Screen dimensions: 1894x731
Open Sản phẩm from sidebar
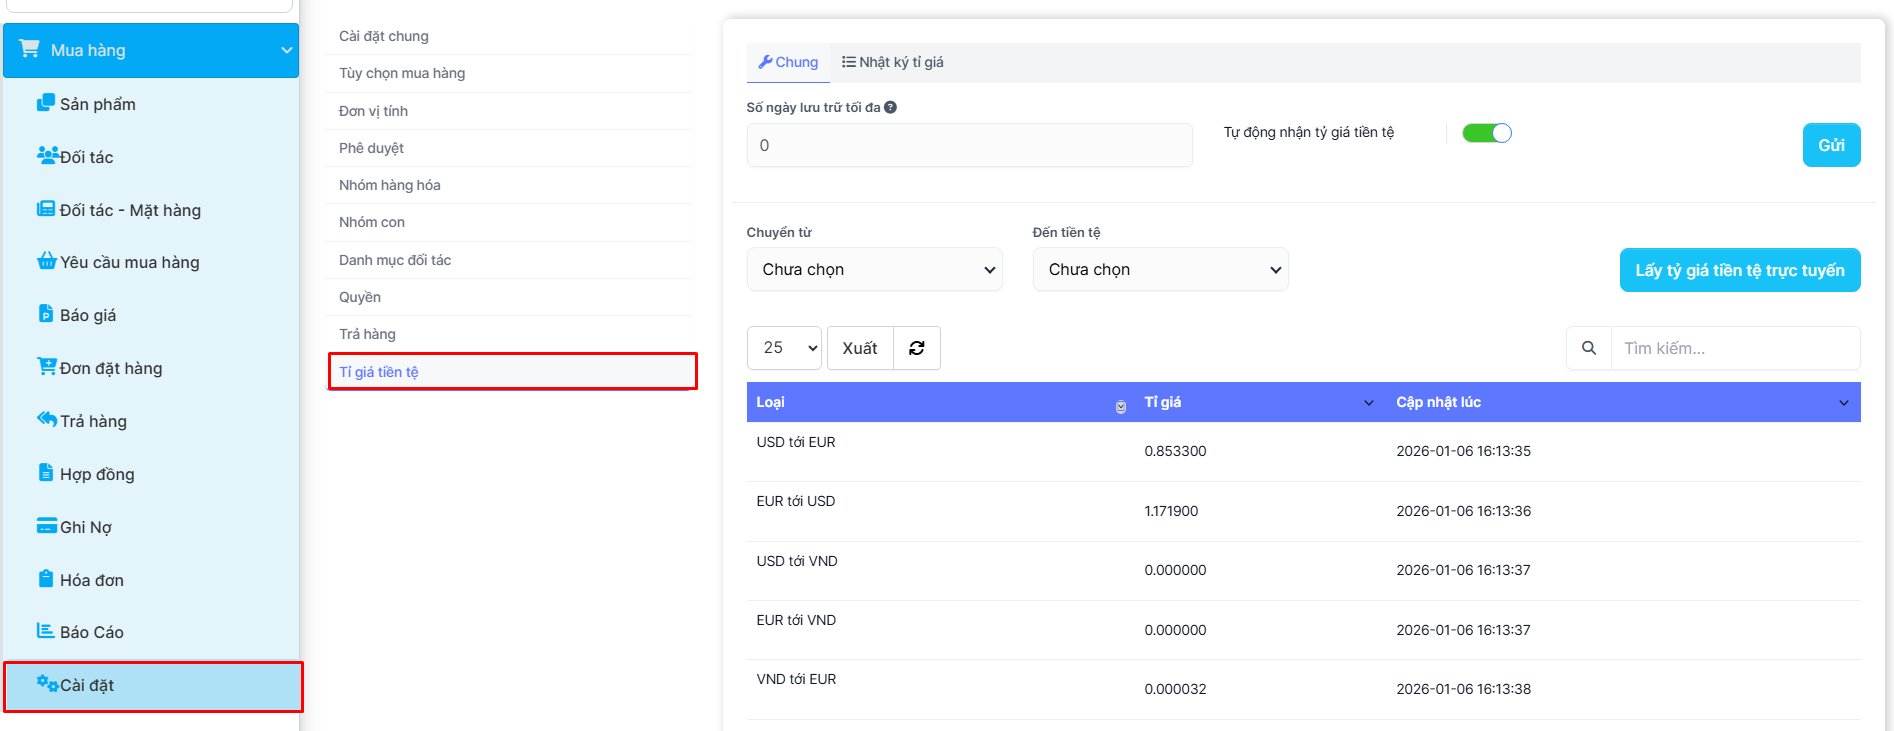click(97, 104)
